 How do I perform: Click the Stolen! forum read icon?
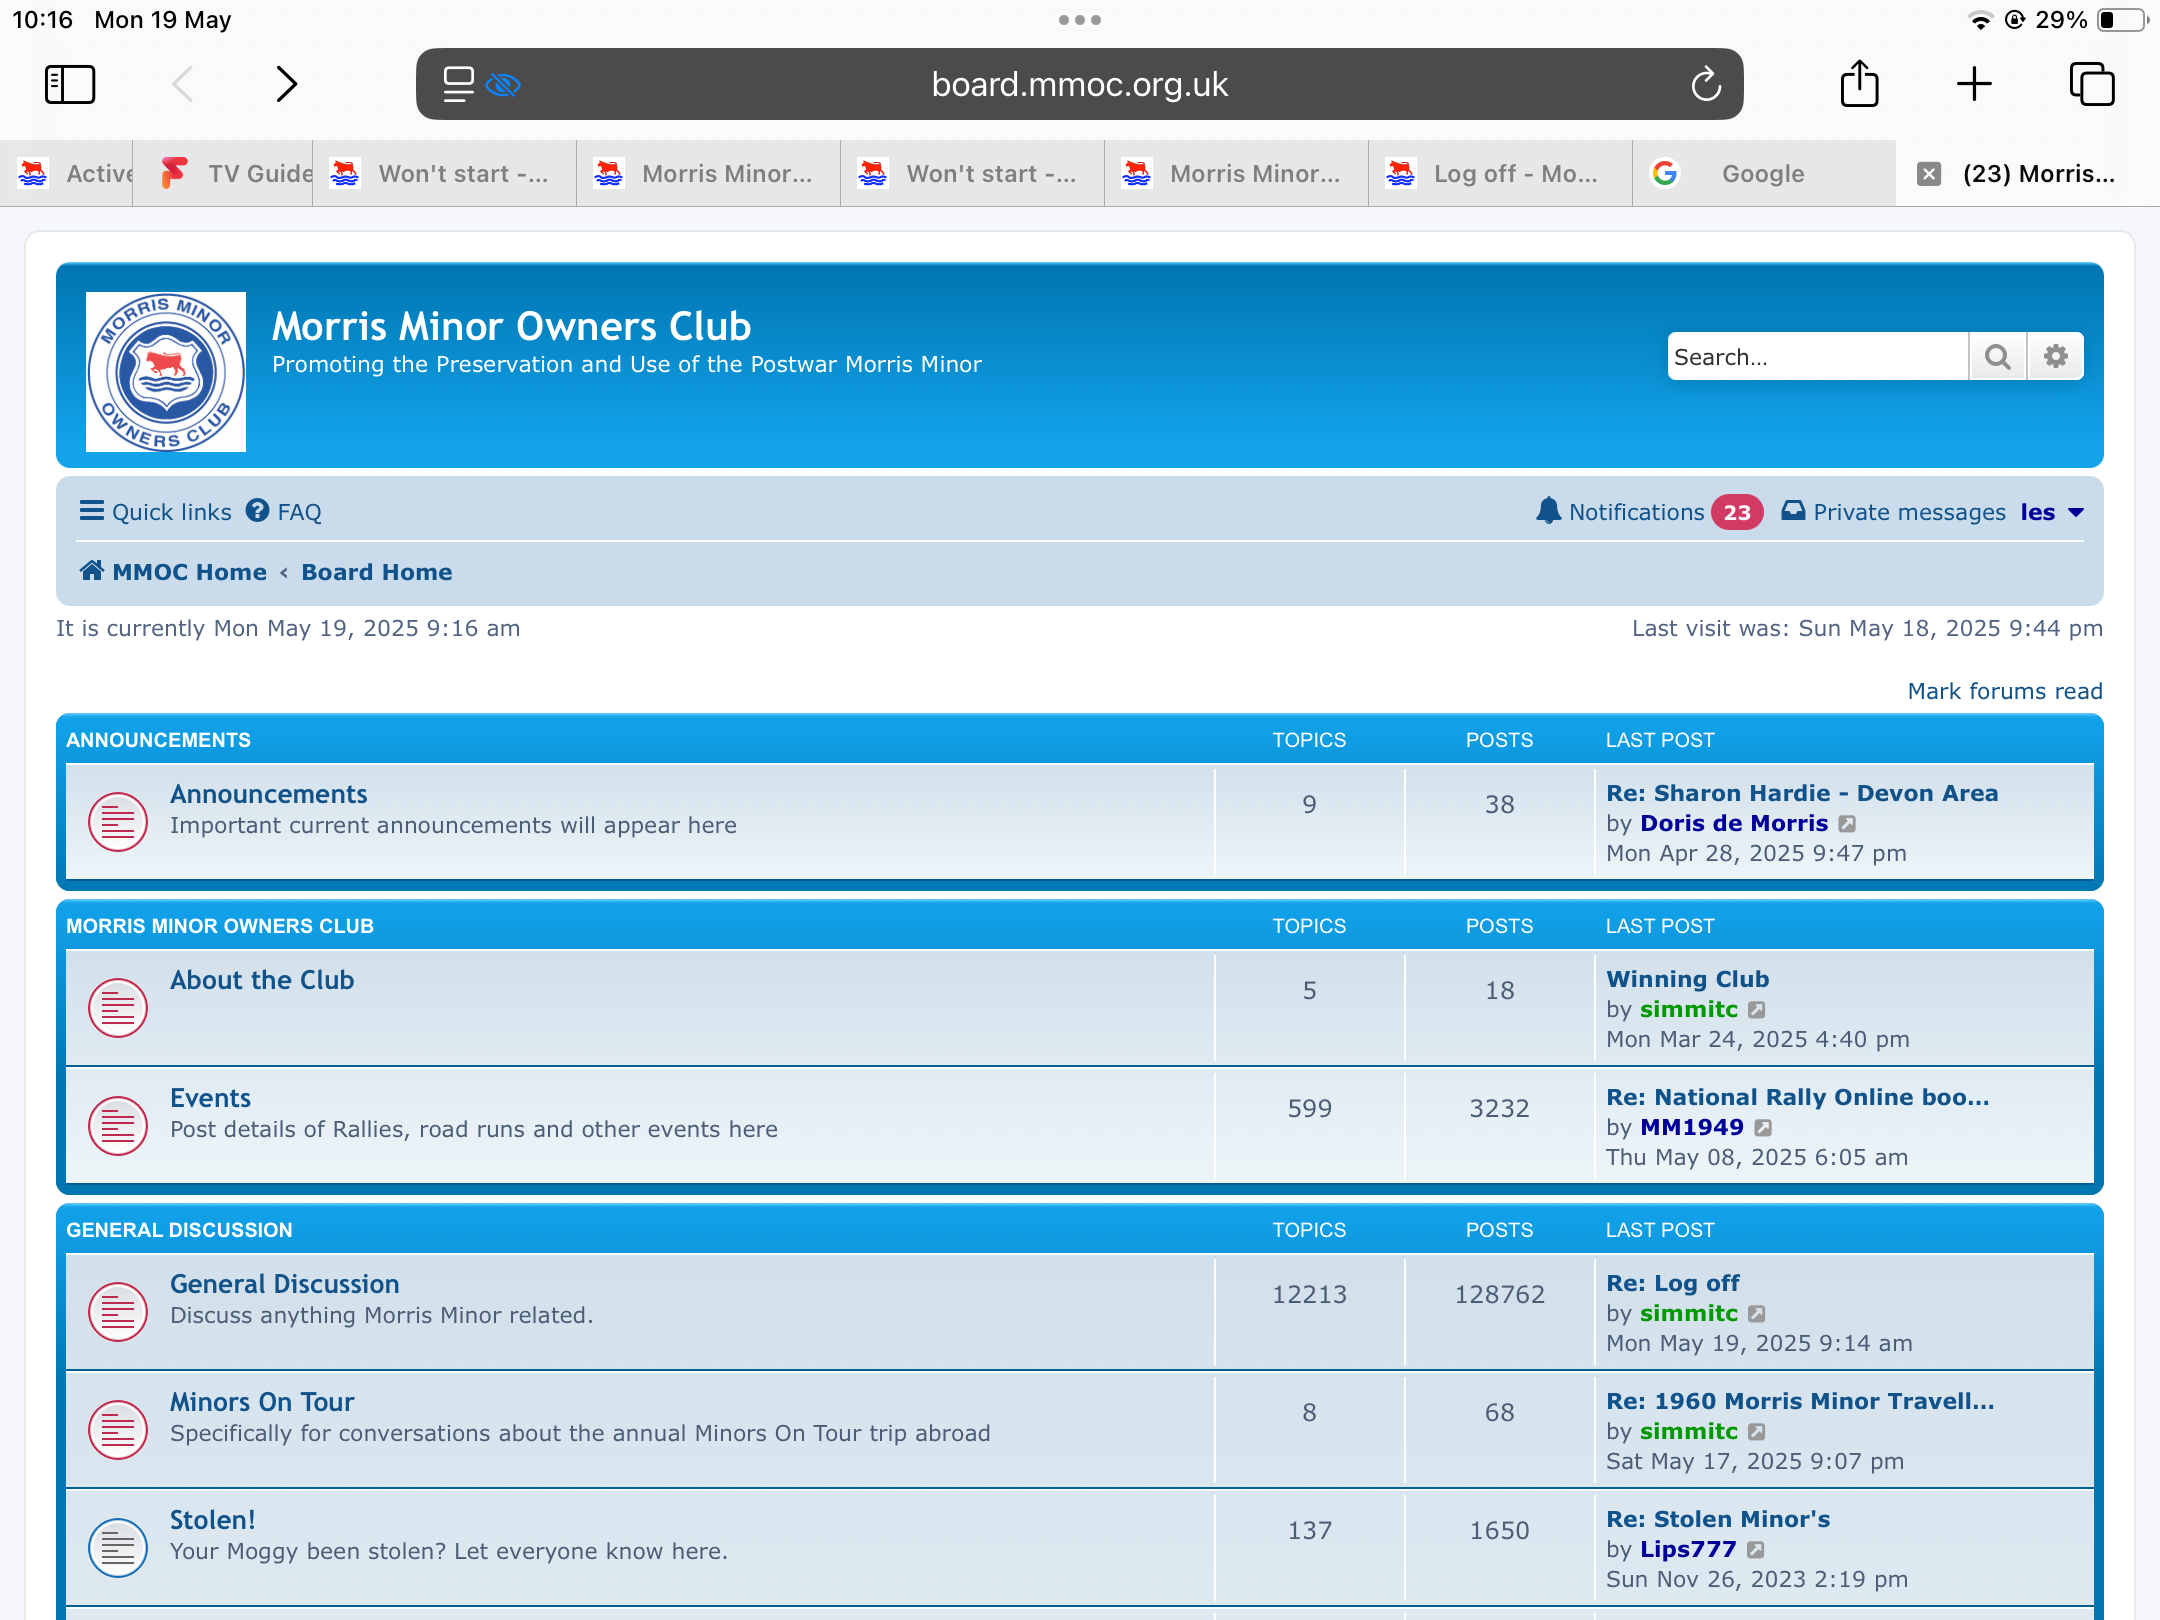coord(118,1548)
